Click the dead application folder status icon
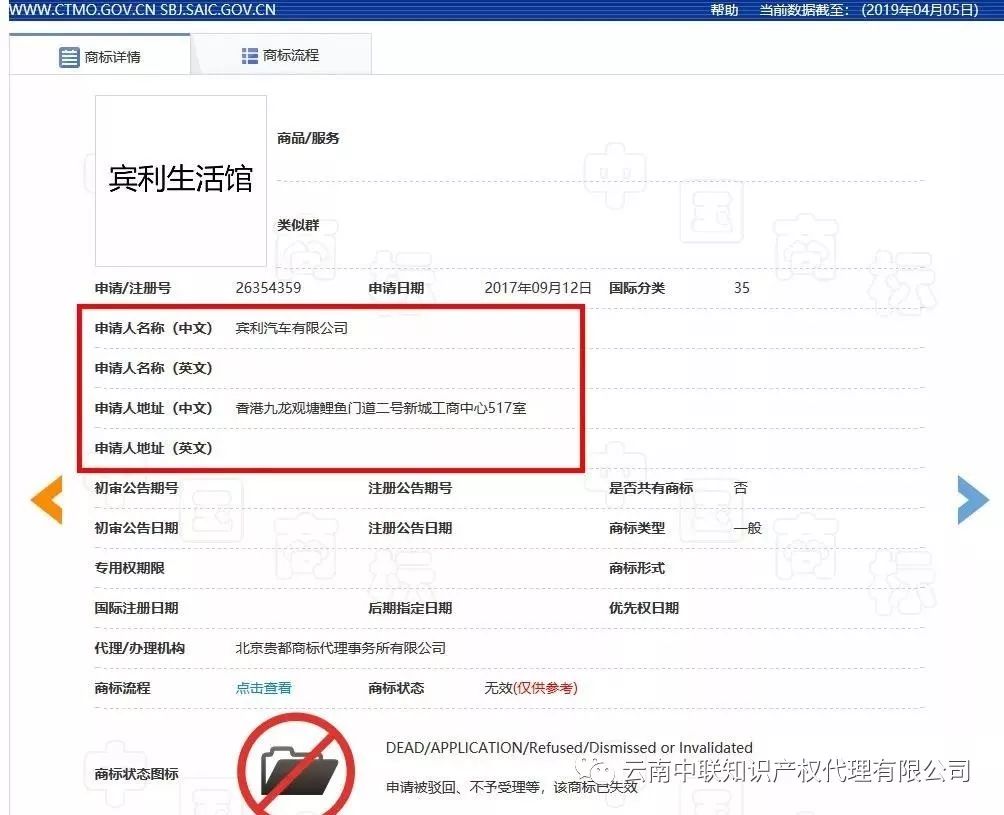Image resolution: width=1004 pixels, height=815 pixels. point(296,766)
